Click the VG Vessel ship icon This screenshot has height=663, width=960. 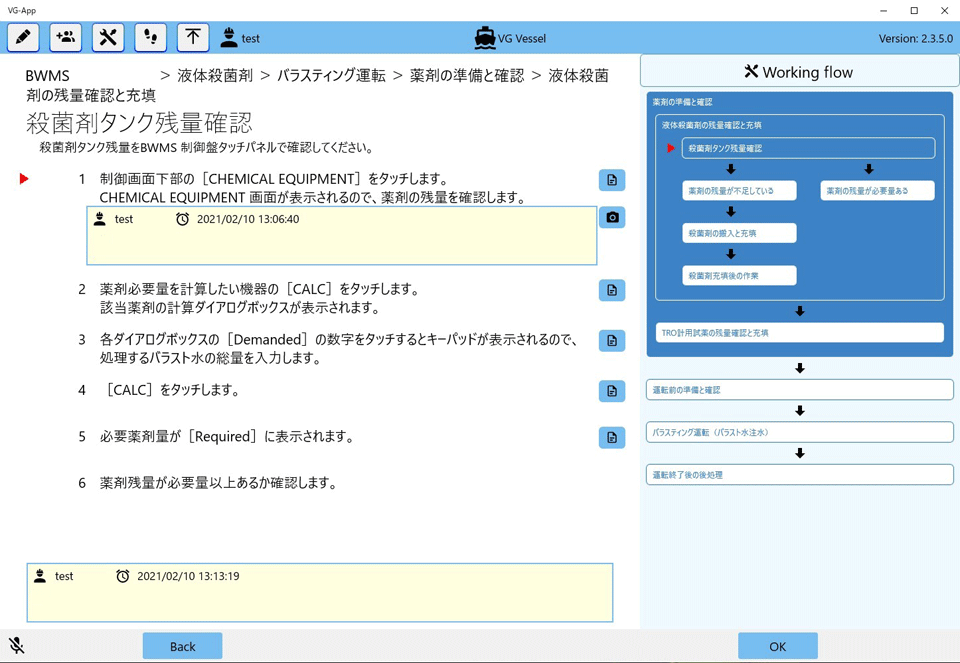click(x=484, y=37)
